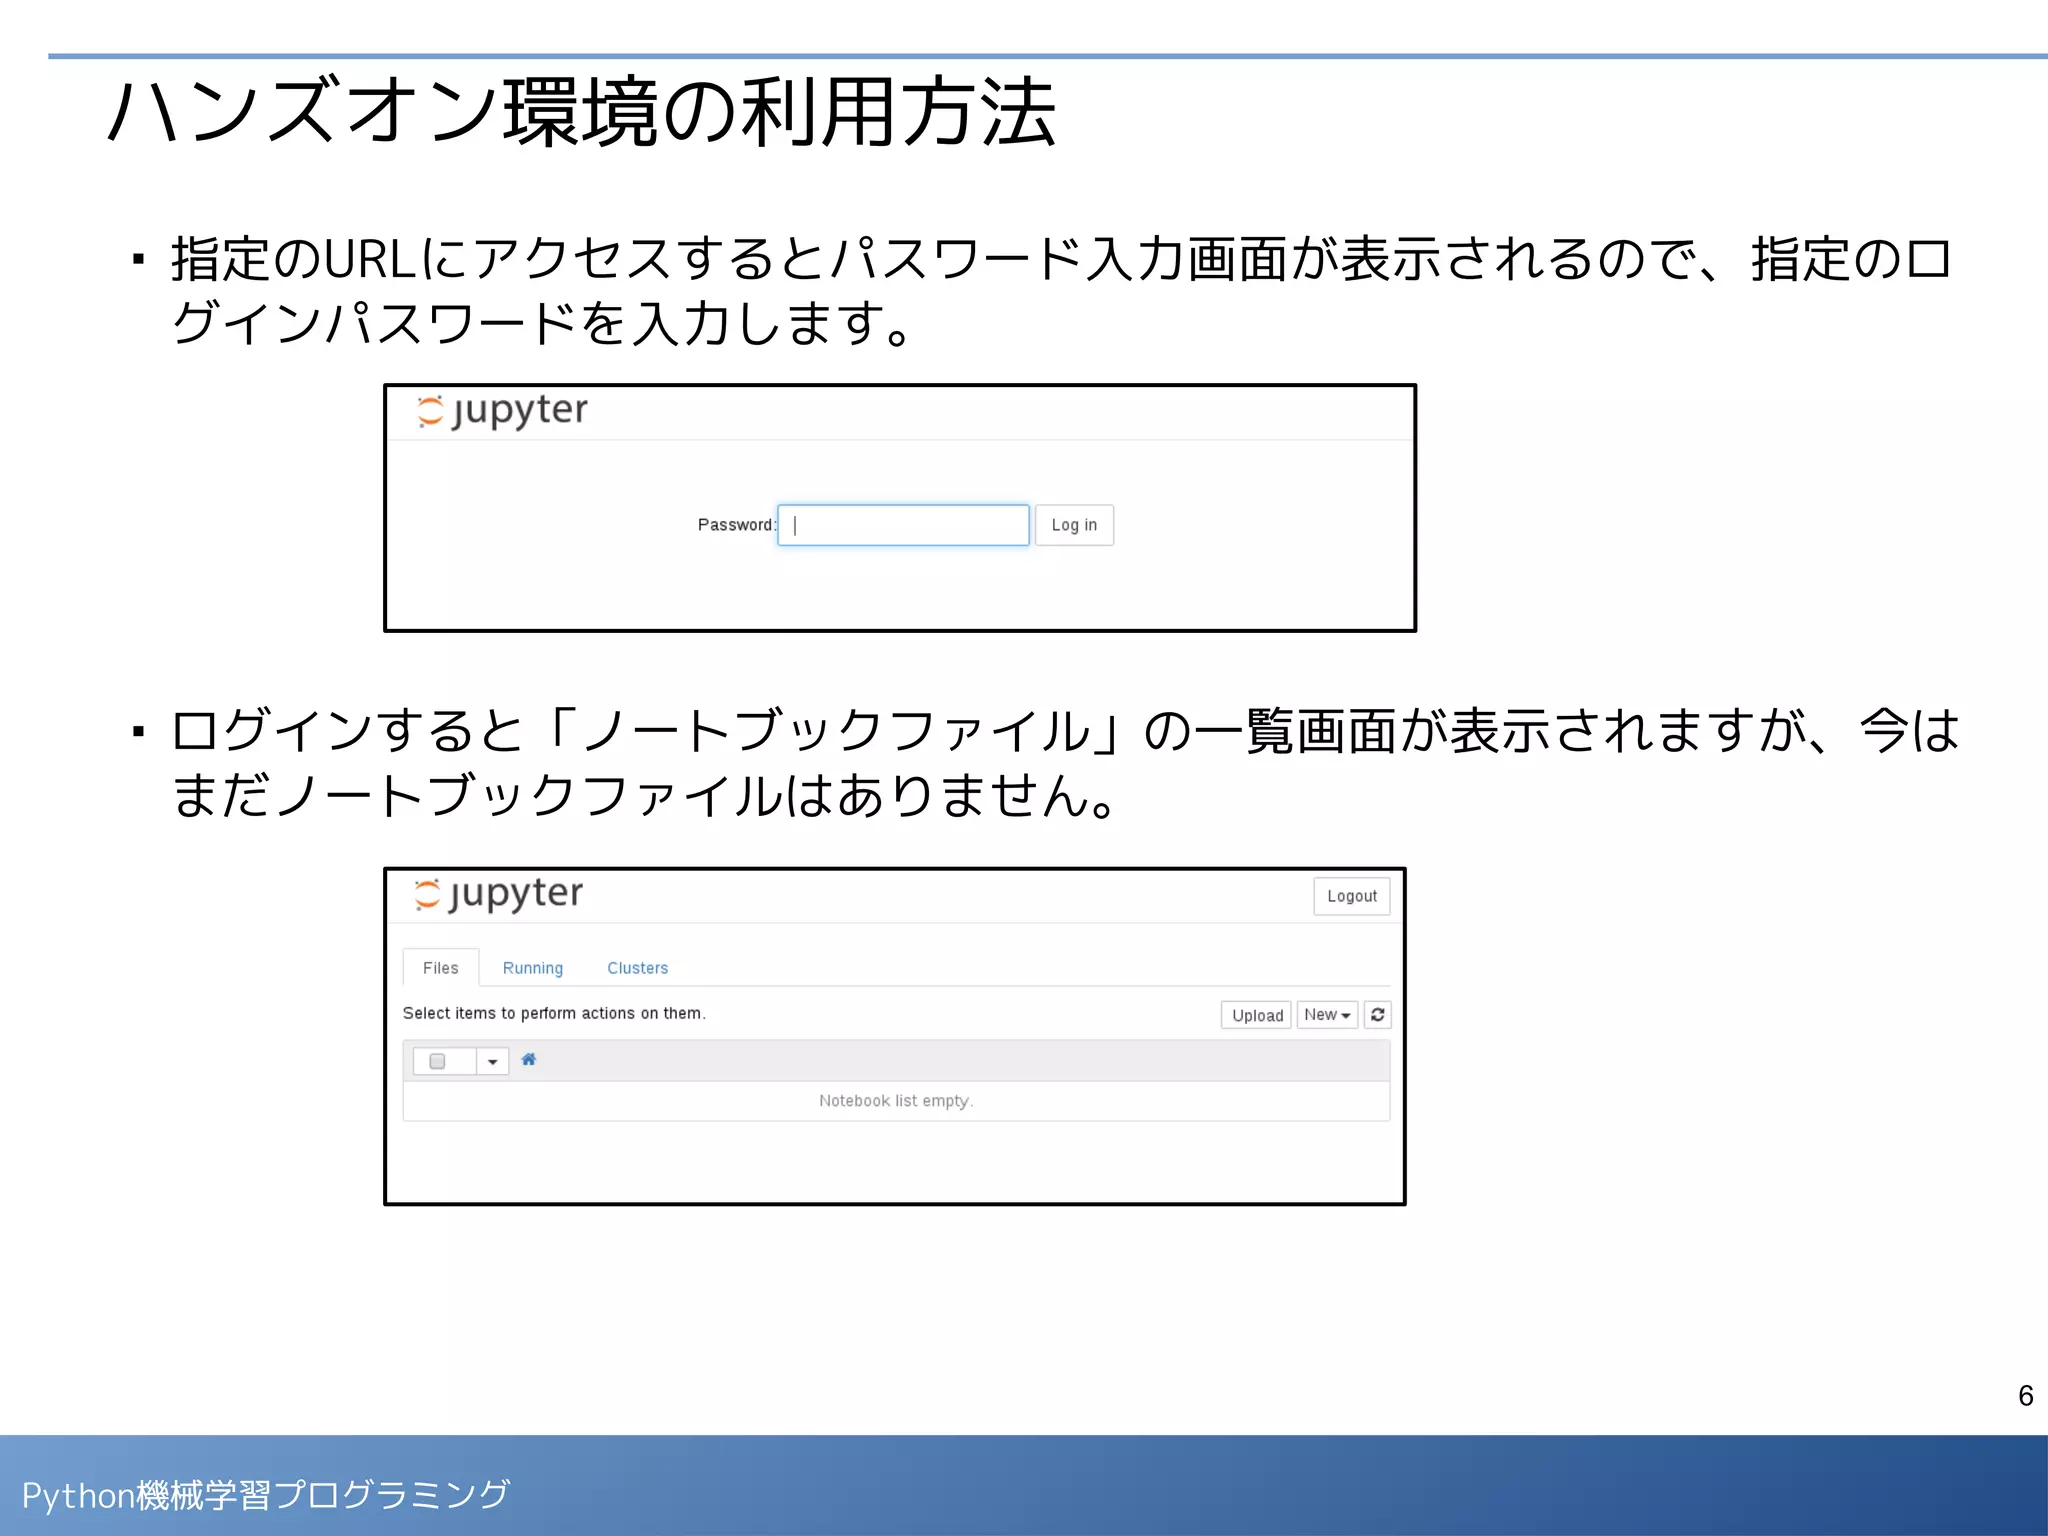Tick the select-all checkbox

pyautogui.click(x=437, y=1061)
